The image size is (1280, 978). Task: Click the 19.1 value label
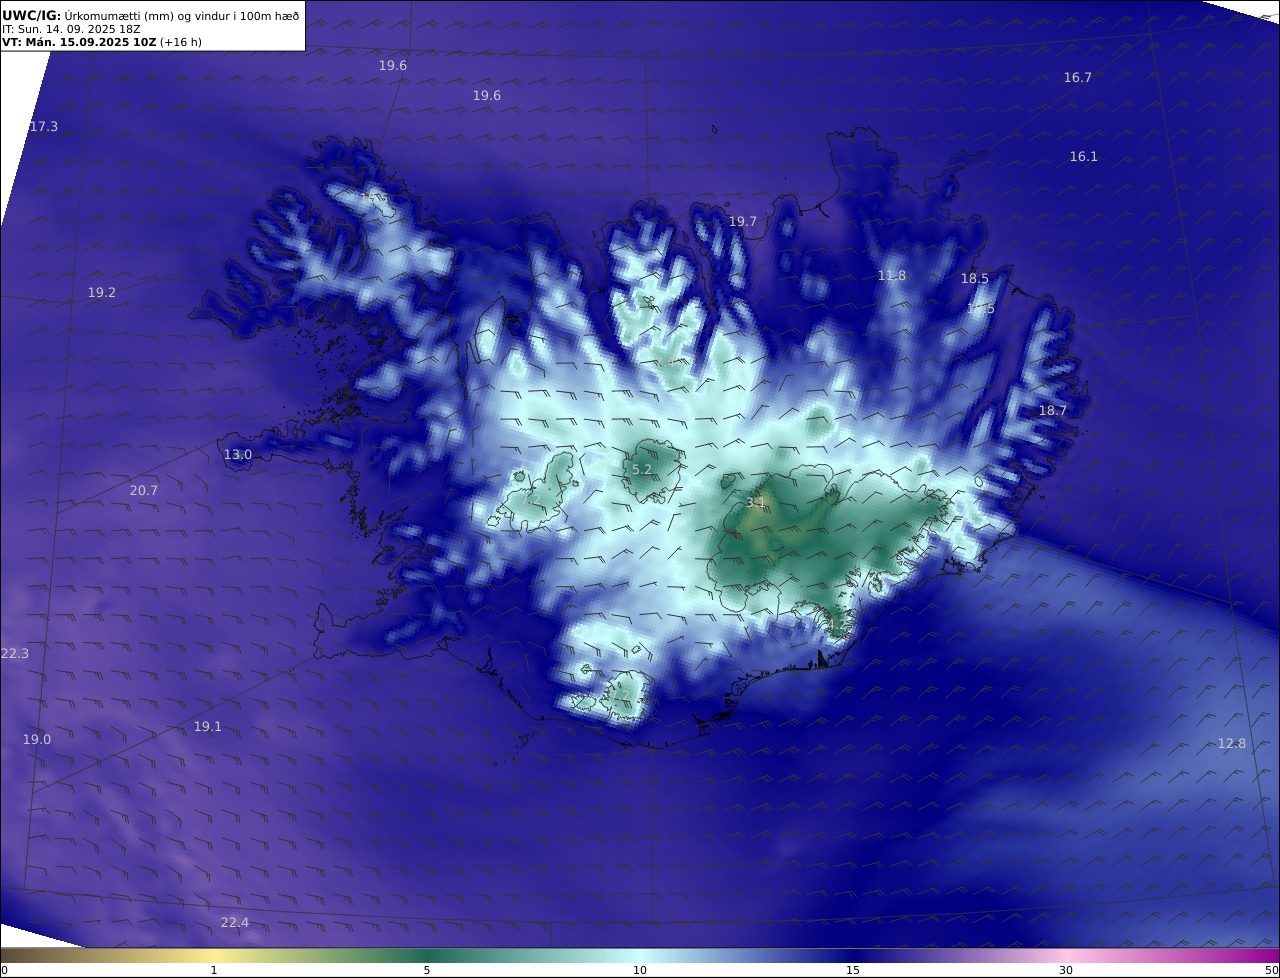pyautogui.click(x=207, y=727)
